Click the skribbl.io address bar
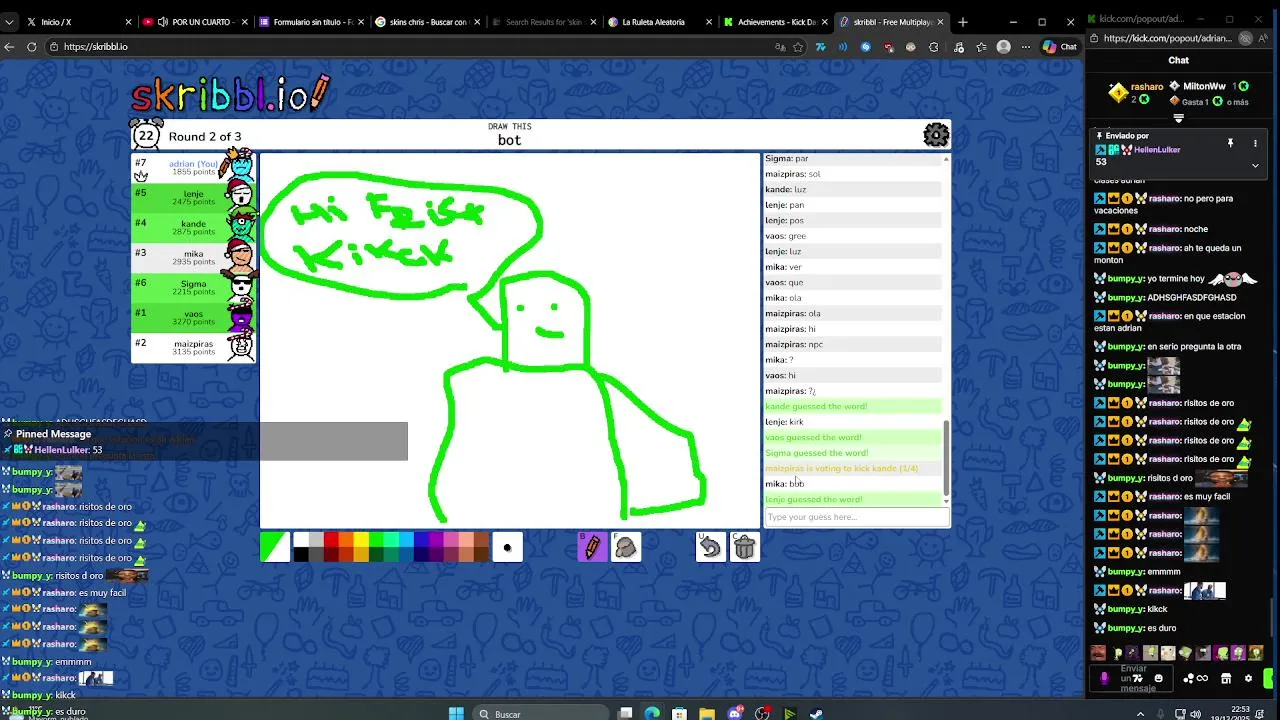The width and height of the screenshot is (1280, 720). click(410, 47)
